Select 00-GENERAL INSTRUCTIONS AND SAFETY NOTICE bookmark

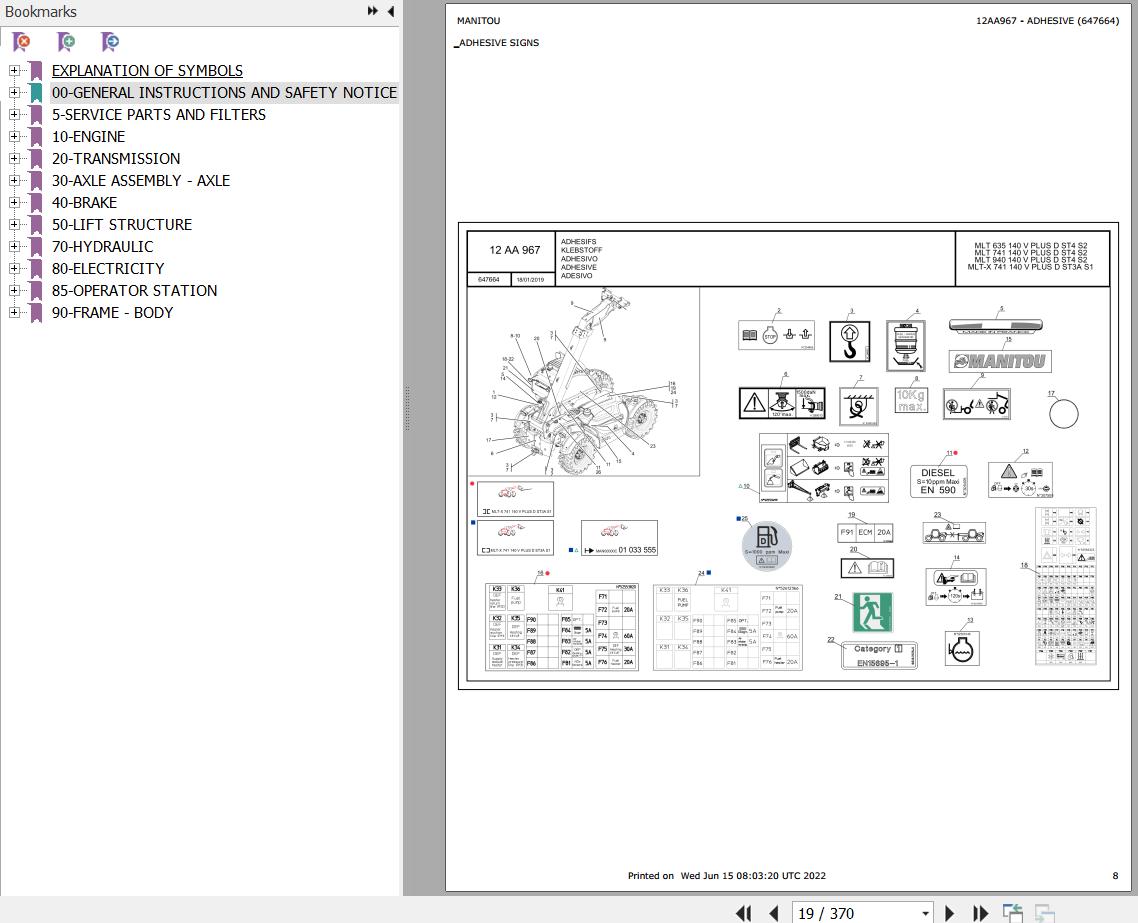coord(224,93)
